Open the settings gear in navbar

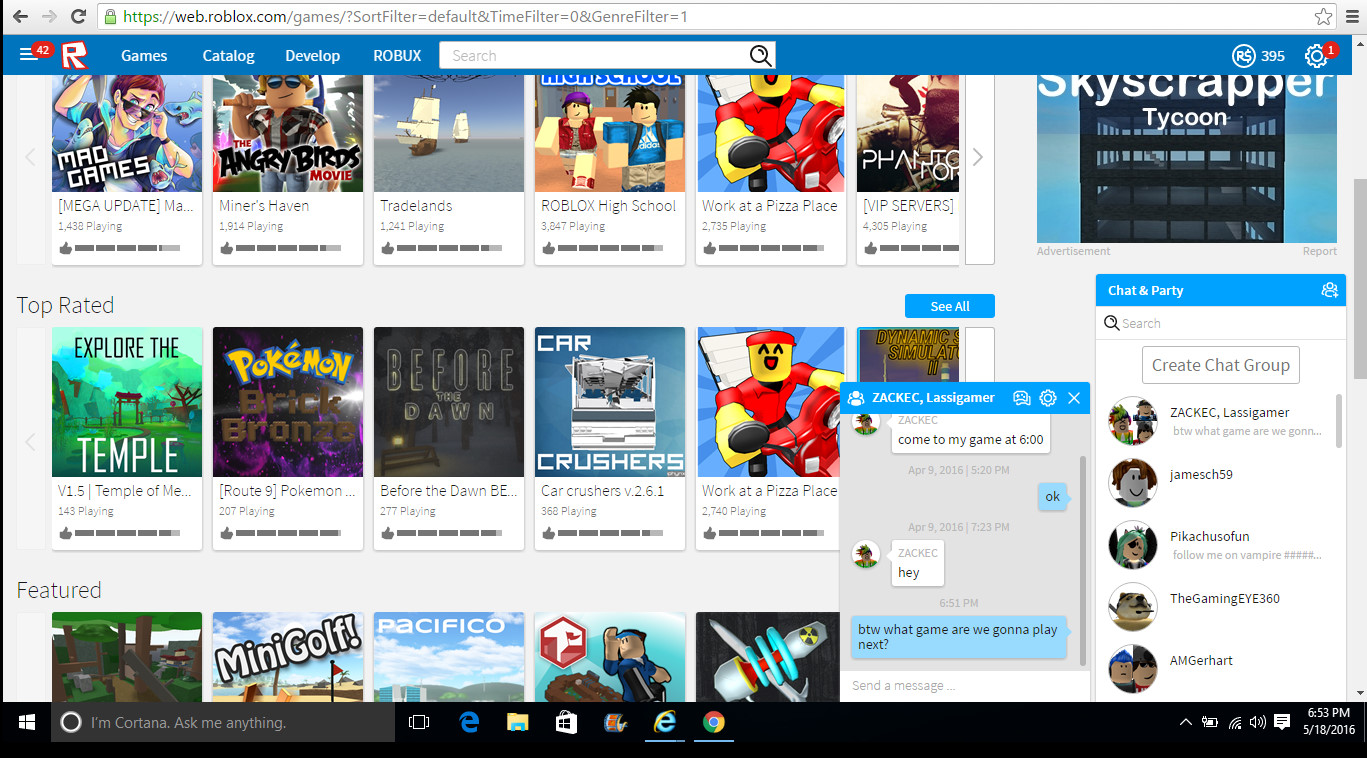(x=1316, y=56)
